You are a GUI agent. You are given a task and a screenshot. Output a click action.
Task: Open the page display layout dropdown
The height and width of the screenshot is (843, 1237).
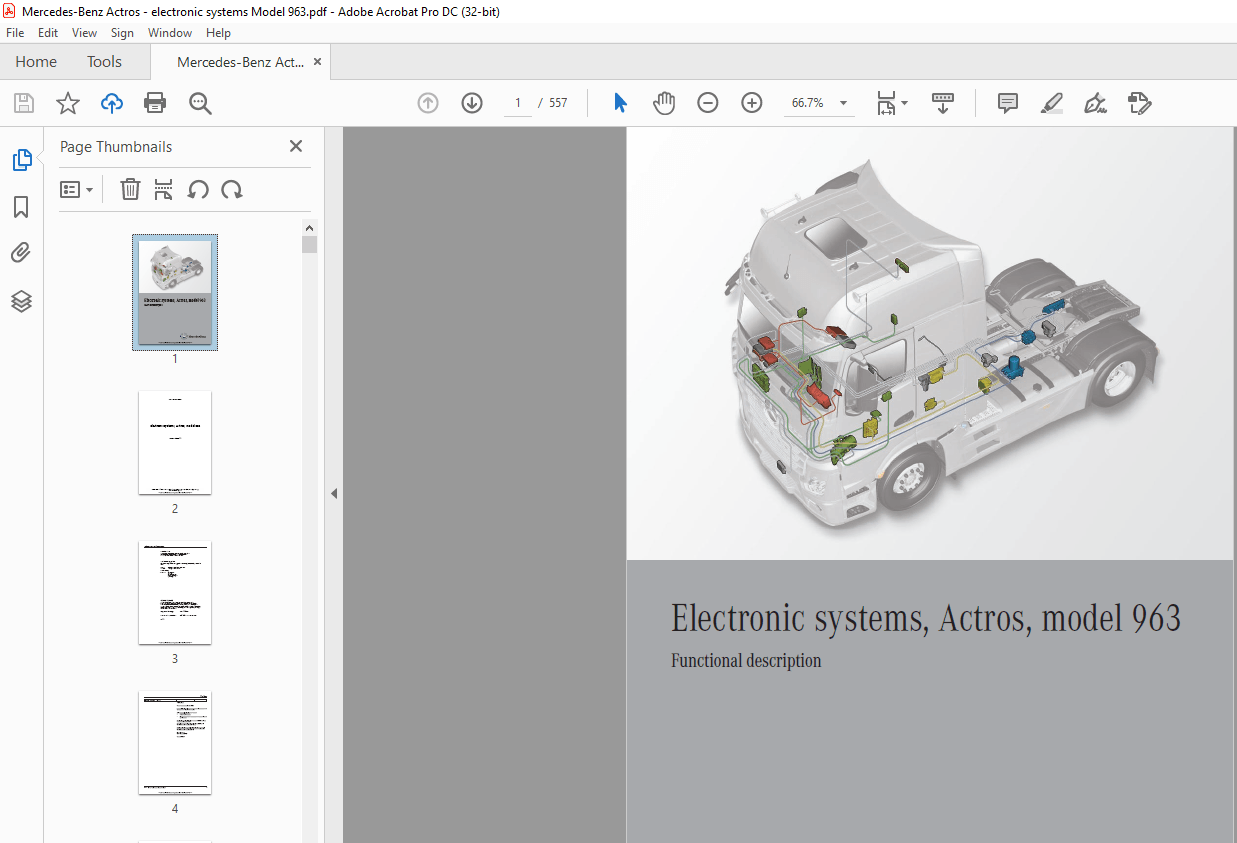click(x=891, y=103)
